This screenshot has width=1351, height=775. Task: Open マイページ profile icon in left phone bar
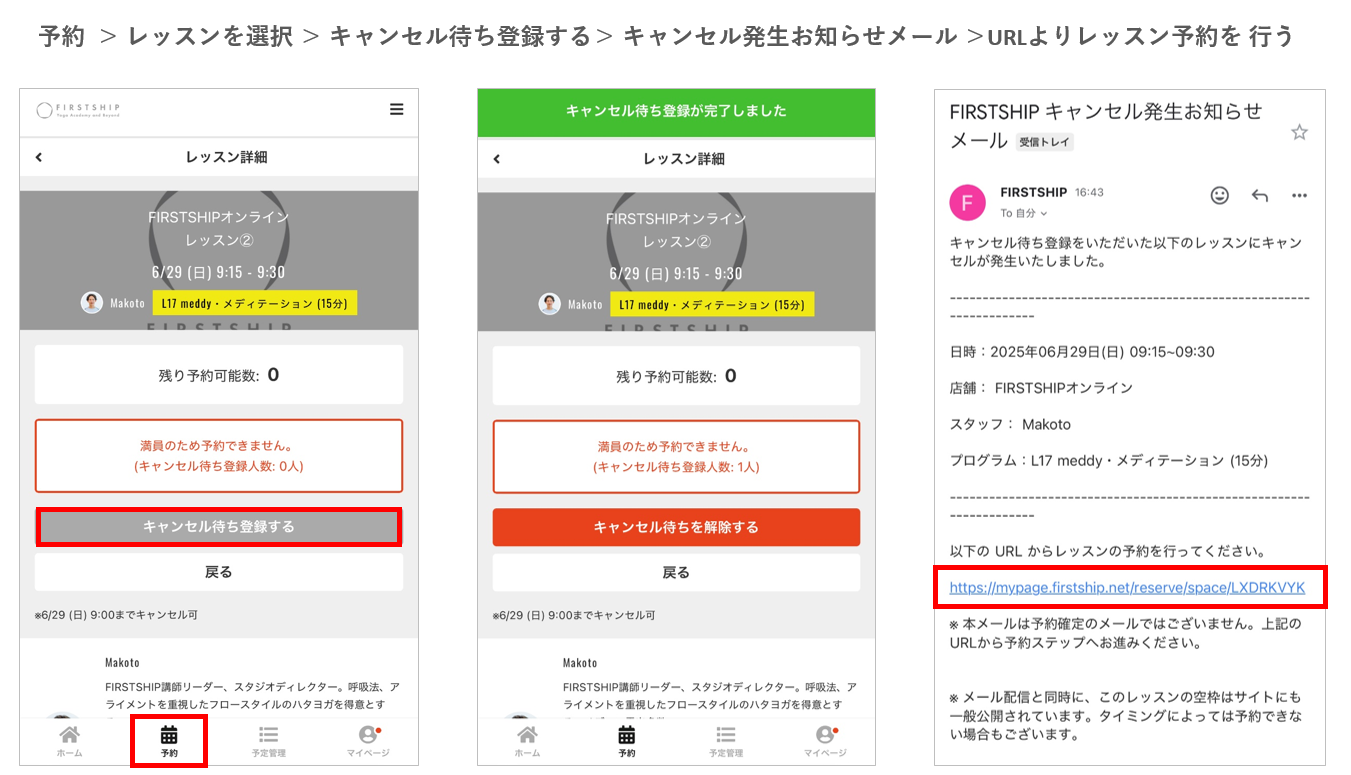coord(368,740)
